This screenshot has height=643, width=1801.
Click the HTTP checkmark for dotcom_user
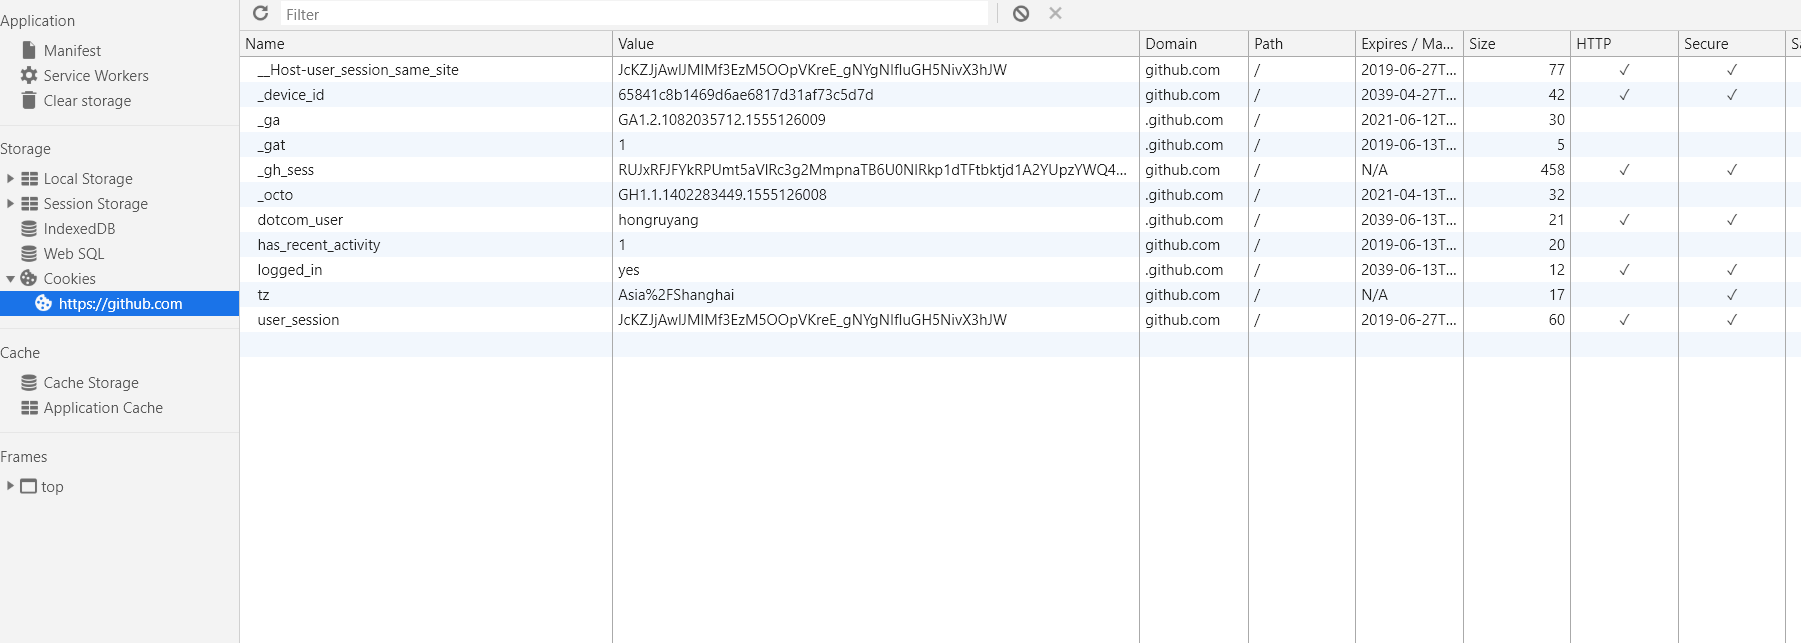tap(1624, 220)
